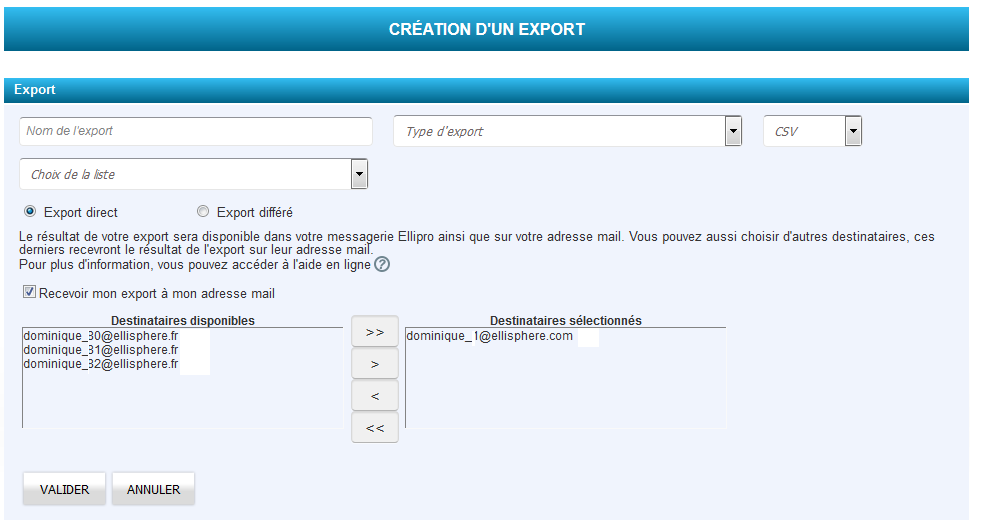Screen dimensions: 983x523
Task: Click the ANNULER button
Action: [153, 490]
